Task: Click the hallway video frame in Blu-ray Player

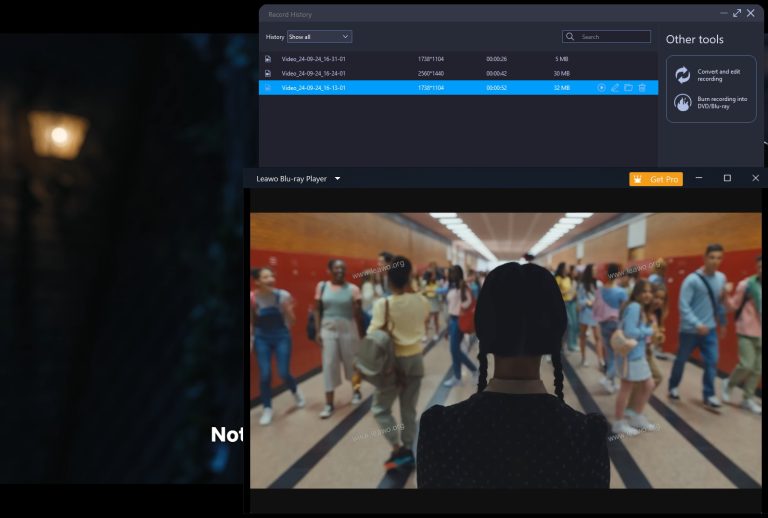Action: point(506,351)
